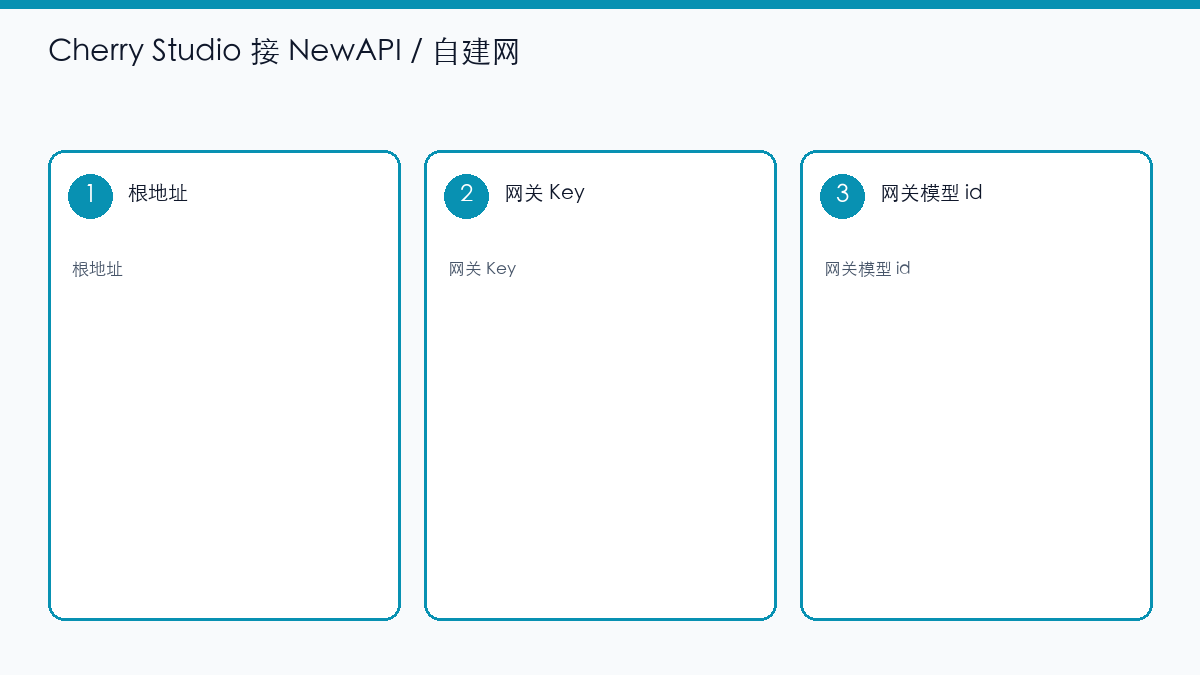Select the card heading '根地址'
The width and height of the screenshot is (1200, 675).
[158, 193]
